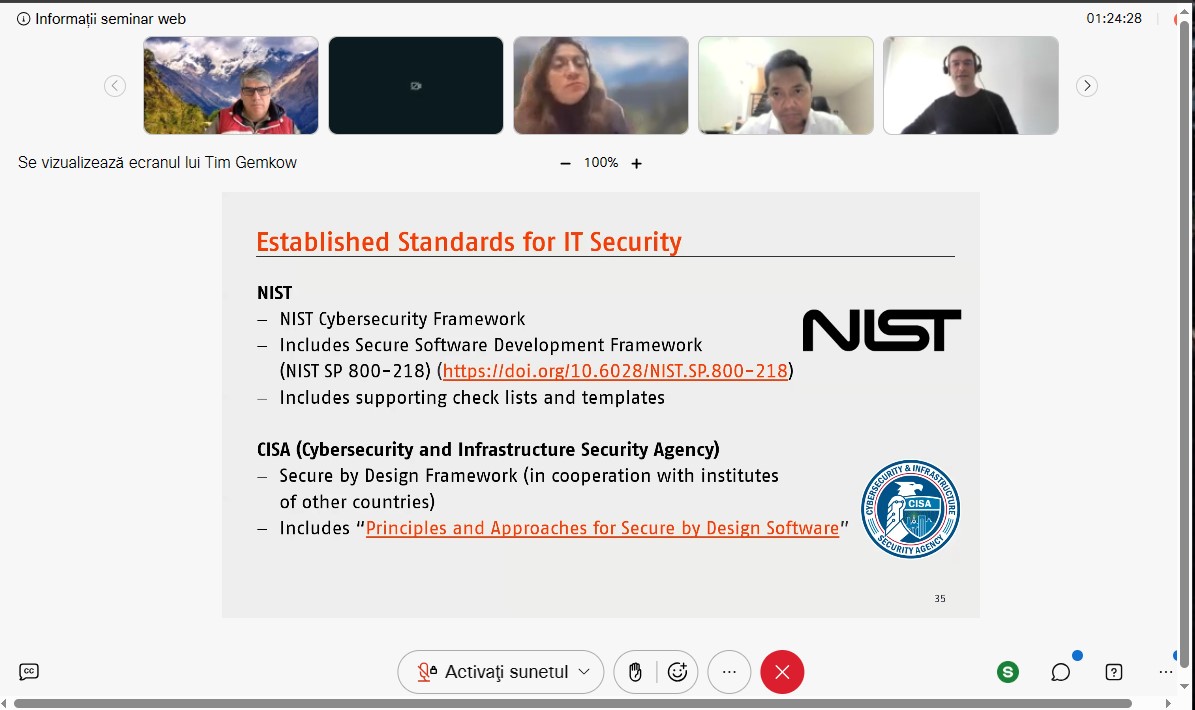Open the Q&A help panel
Screen dimensions: 1195x710
click(1114, 672)
